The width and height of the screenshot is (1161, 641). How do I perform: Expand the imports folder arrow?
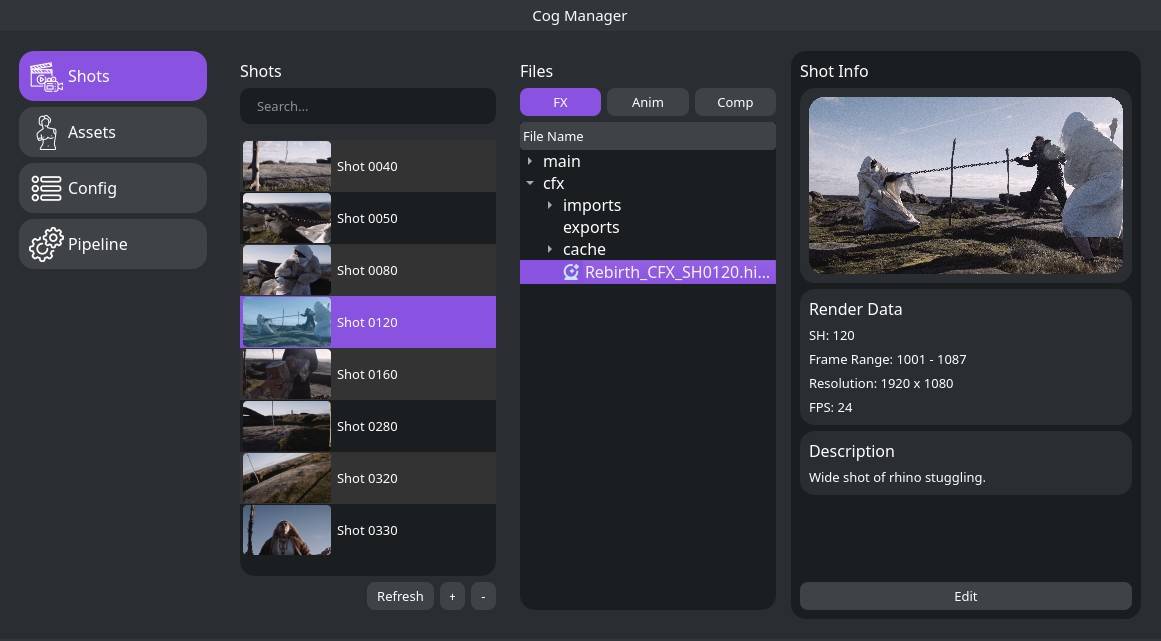550,205
